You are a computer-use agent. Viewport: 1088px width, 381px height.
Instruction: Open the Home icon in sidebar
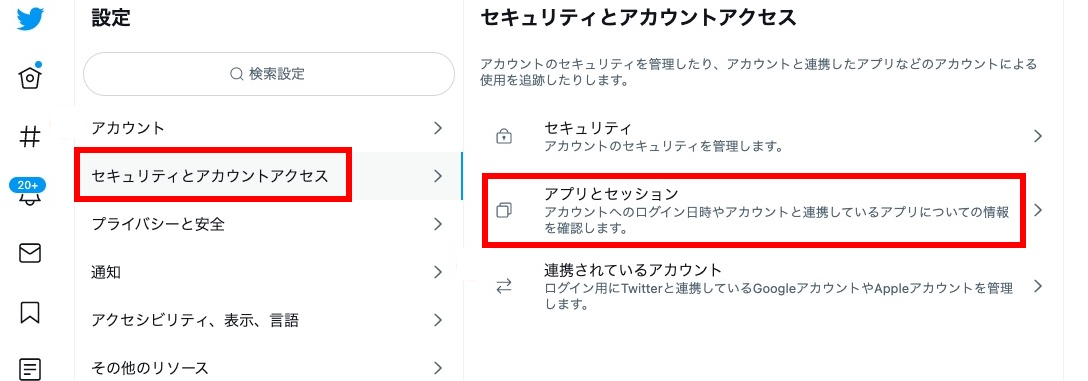(30, 76)
